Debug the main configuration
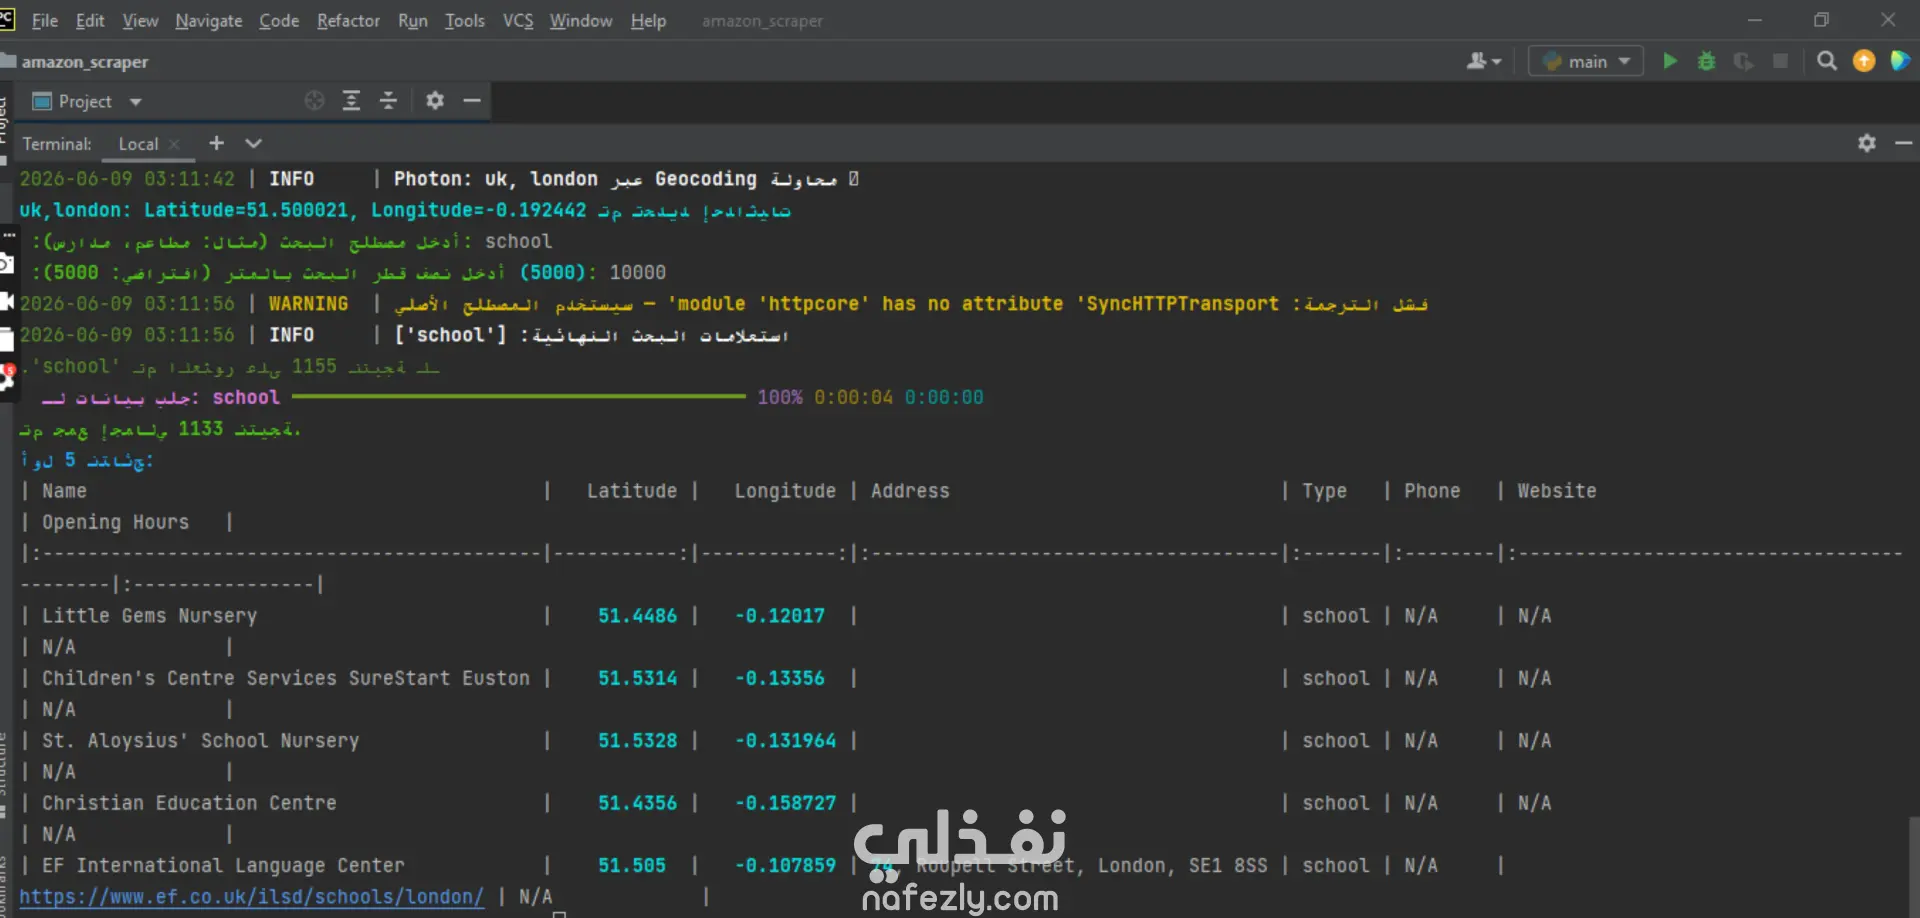This screenshot has width=1920, height=918. pos(1707,61)
